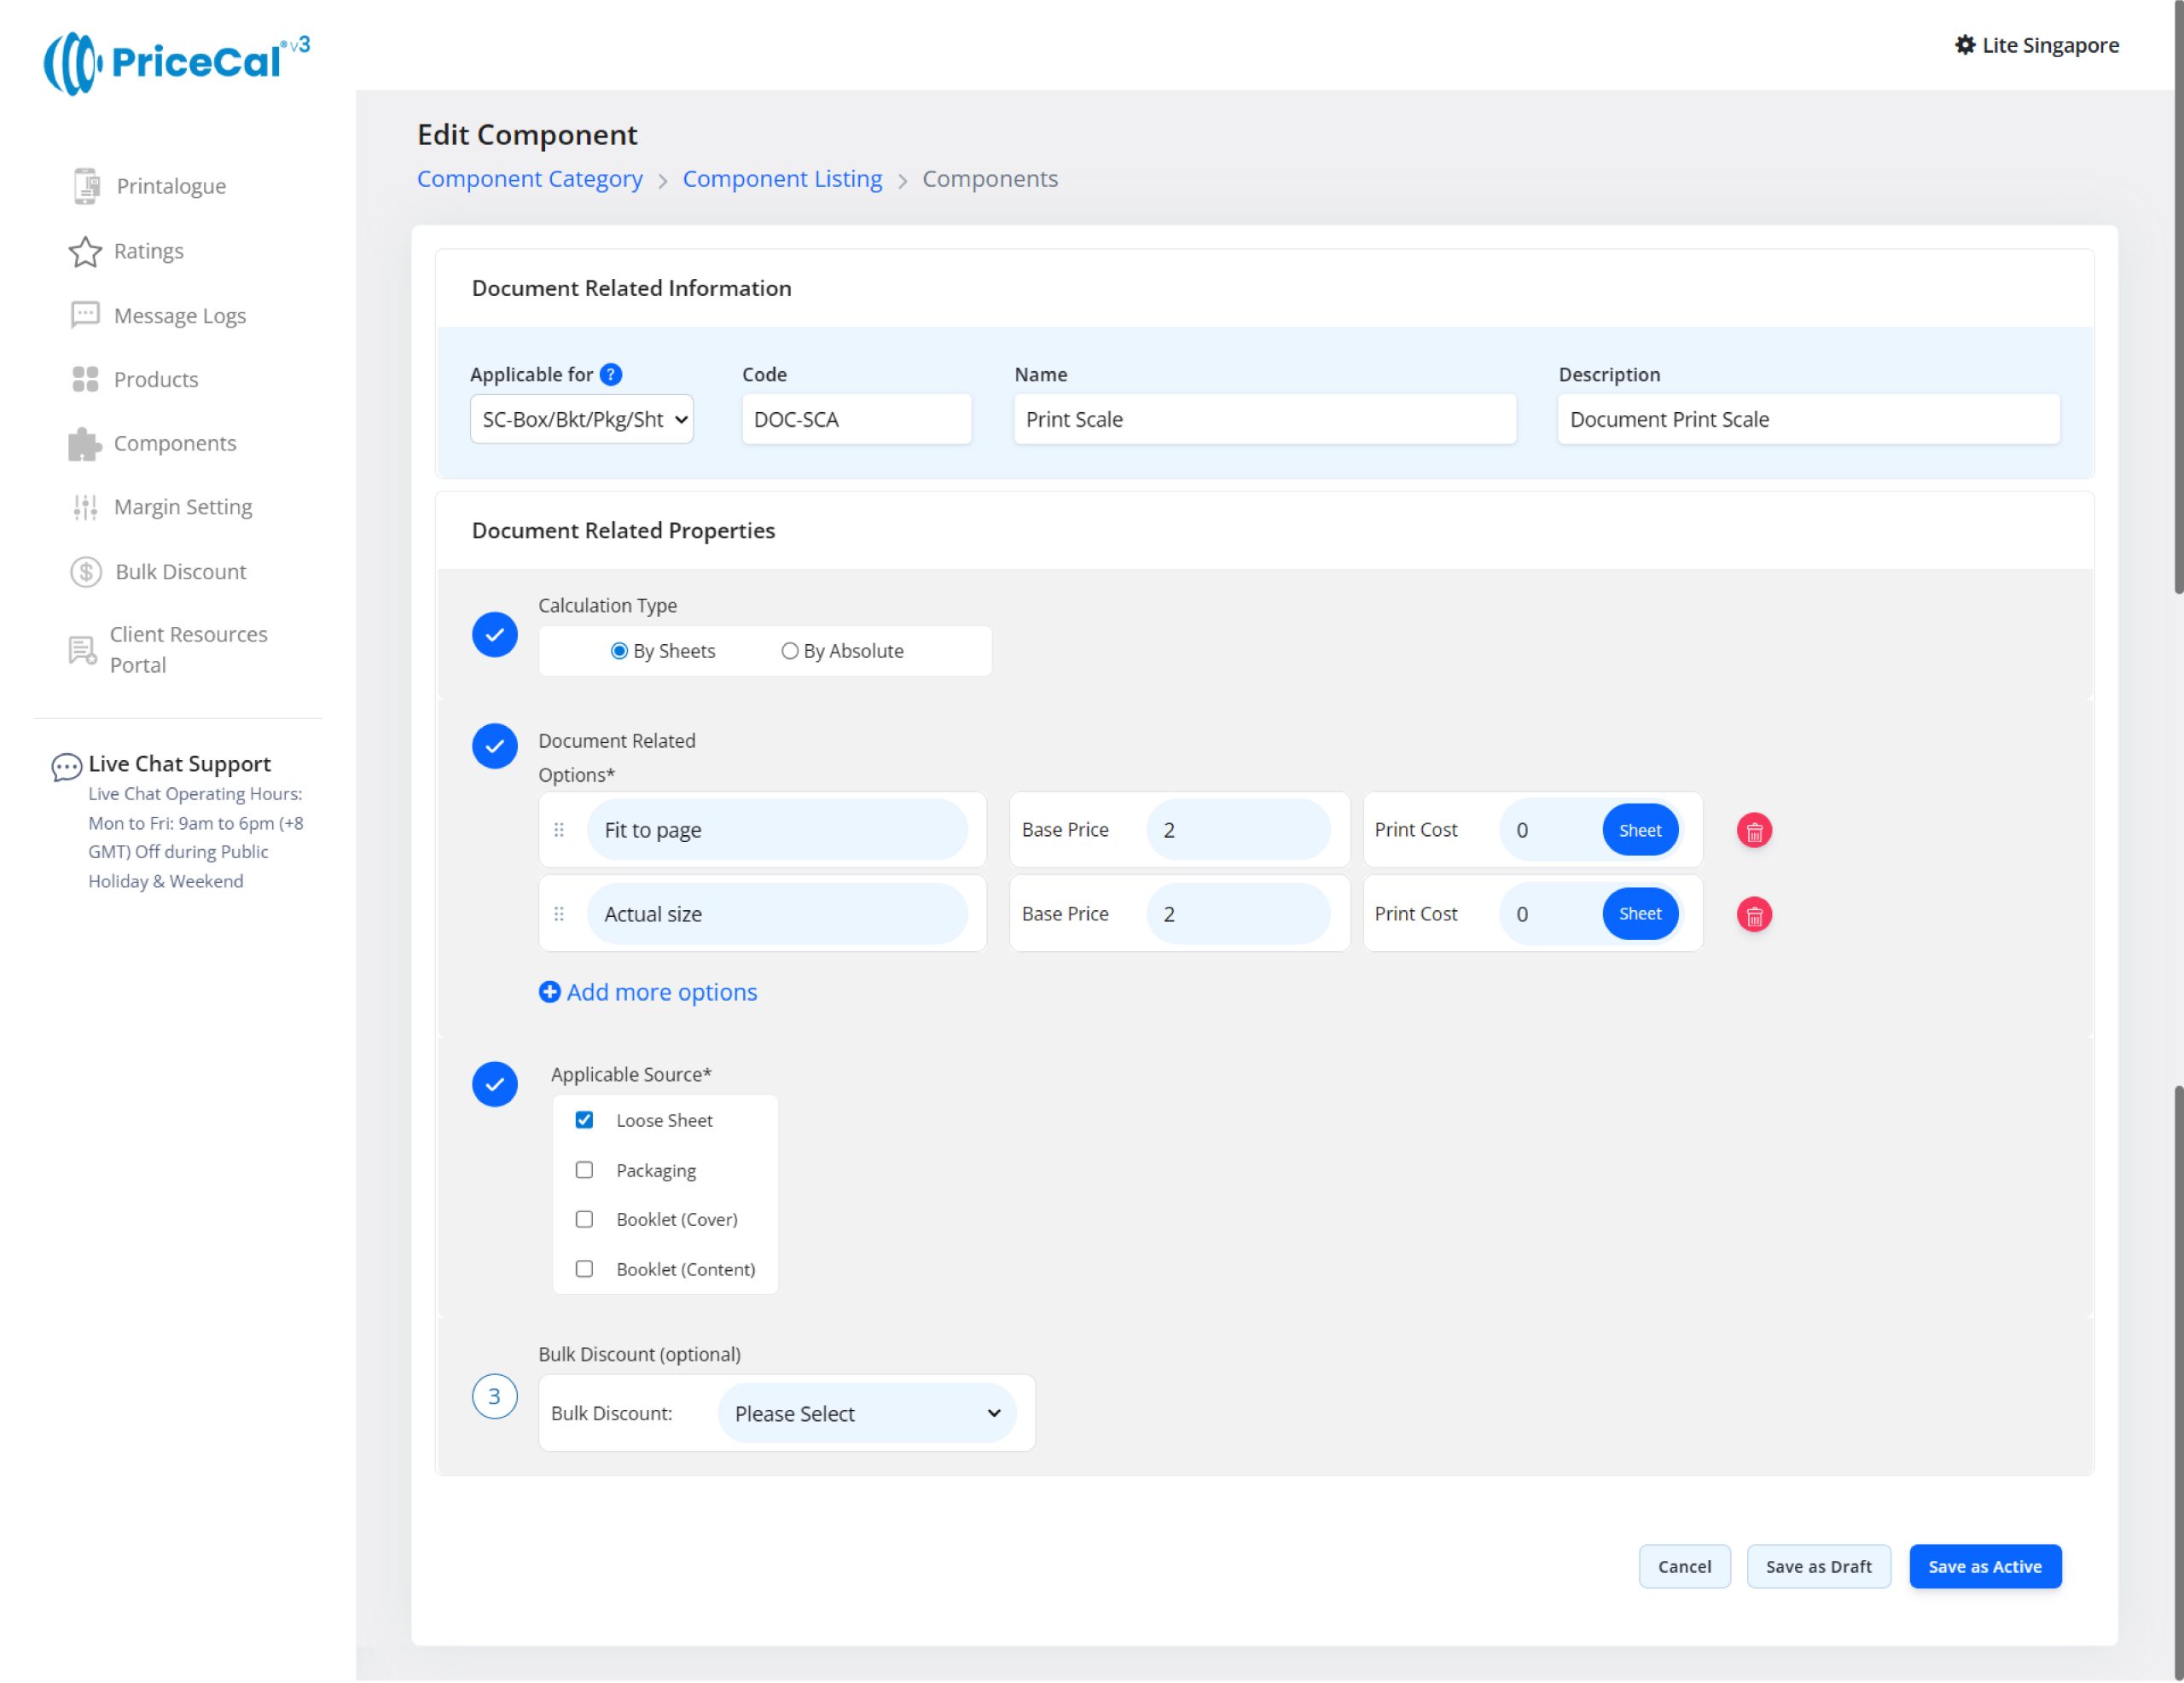Open Bulk Discount in the sidebar menu

click(x=180, y=572)
